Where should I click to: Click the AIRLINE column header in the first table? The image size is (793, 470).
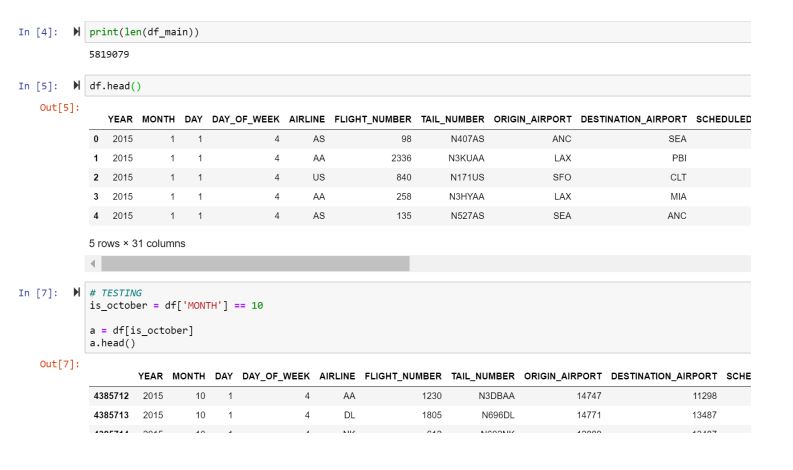[x=307, y=119]
